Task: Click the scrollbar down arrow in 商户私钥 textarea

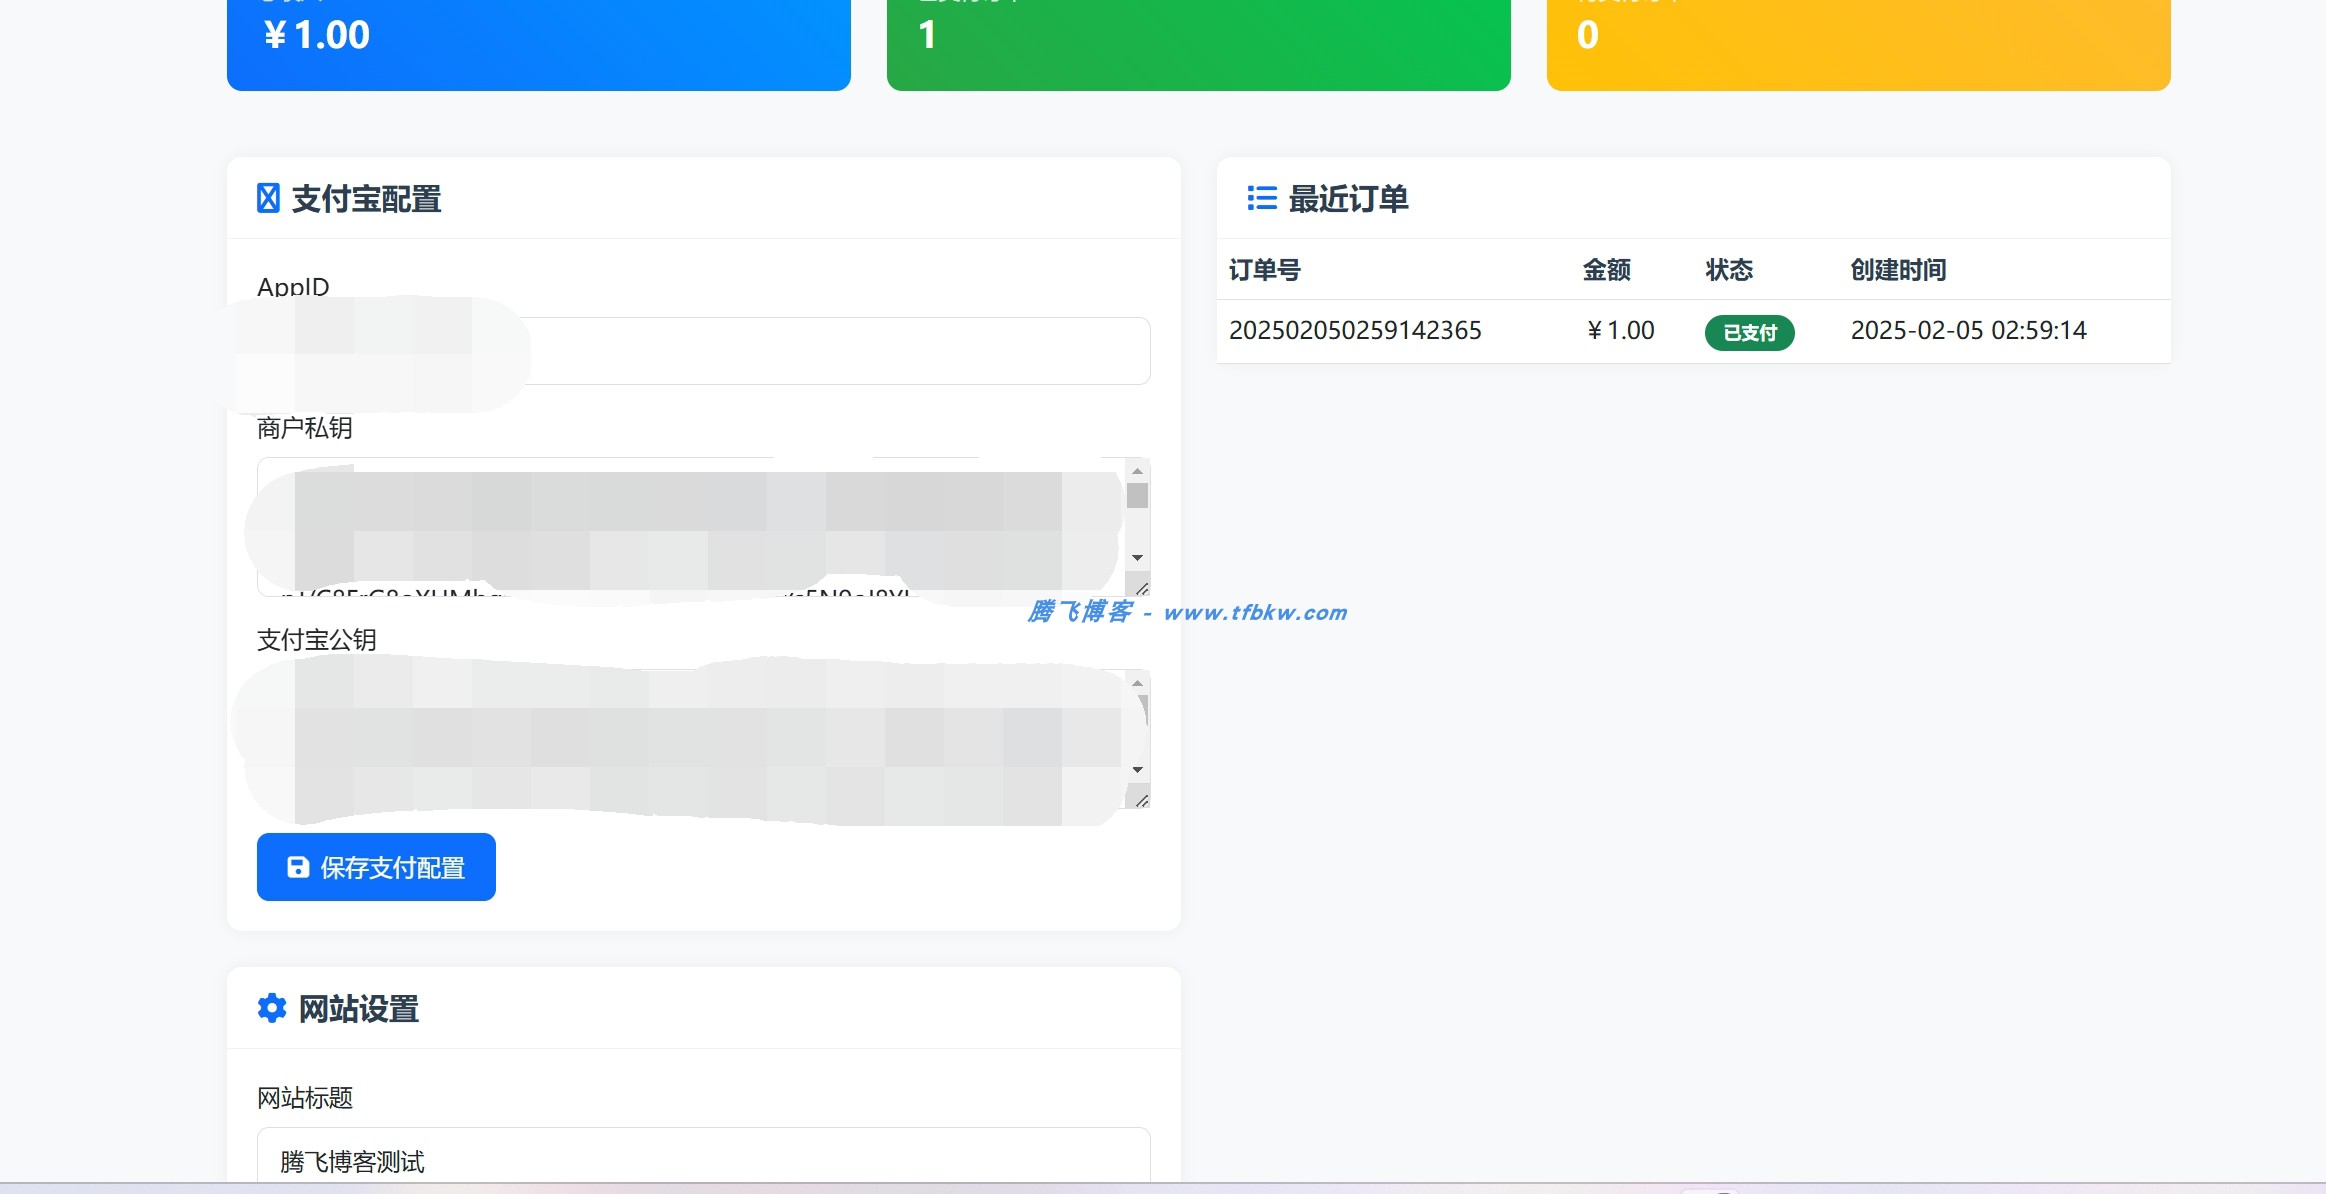Action: pos(1137,558)
